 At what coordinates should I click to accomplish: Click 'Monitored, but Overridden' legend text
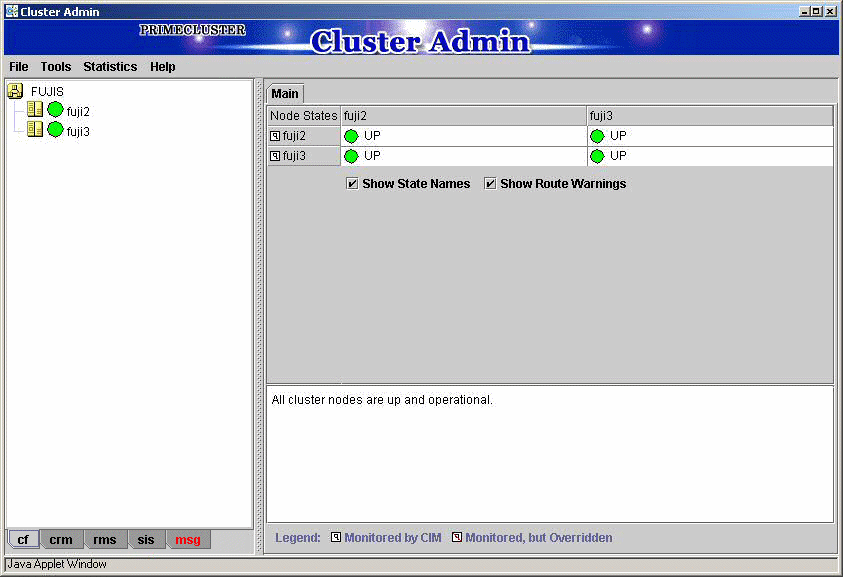539,538
